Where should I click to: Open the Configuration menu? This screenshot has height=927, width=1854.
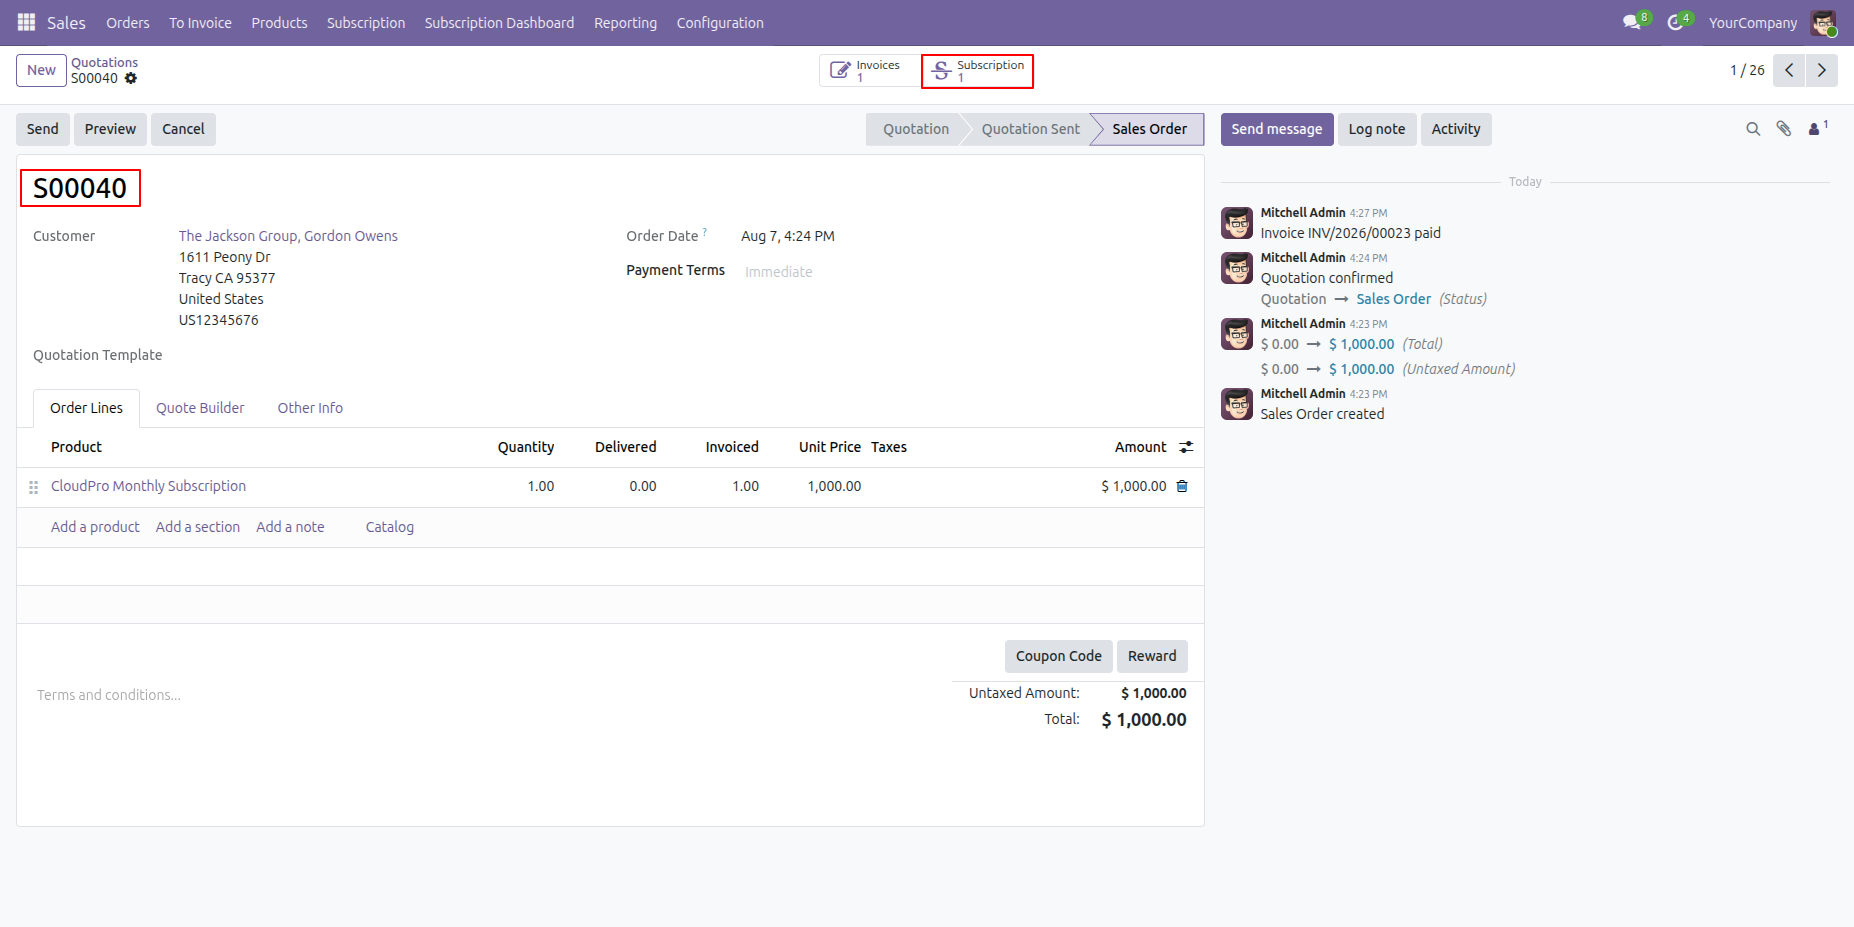(x=720, y=22)
